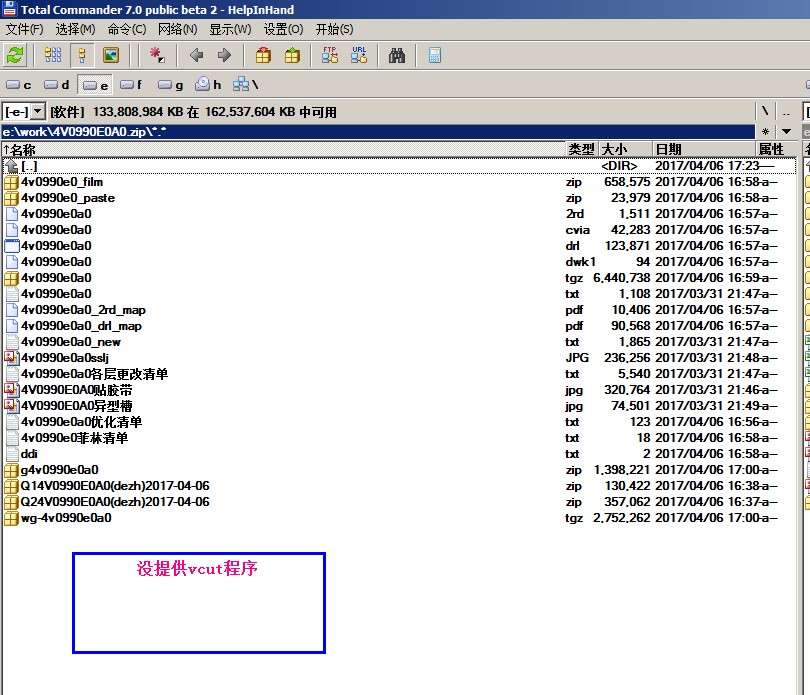Open the URL FTP new connection icon
Screen dimensions: 810x695
coord(359,55)
